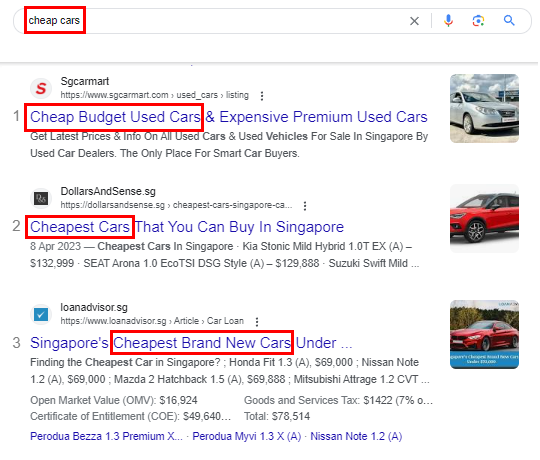
Task: Click the magnifying glass search icon
Action: point(509,21)
